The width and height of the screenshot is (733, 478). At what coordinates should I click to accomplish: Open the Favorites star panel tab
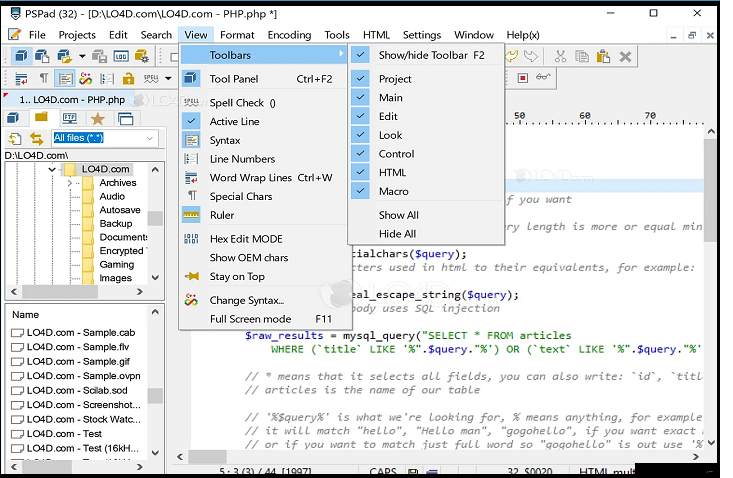(x=98, y=119)
